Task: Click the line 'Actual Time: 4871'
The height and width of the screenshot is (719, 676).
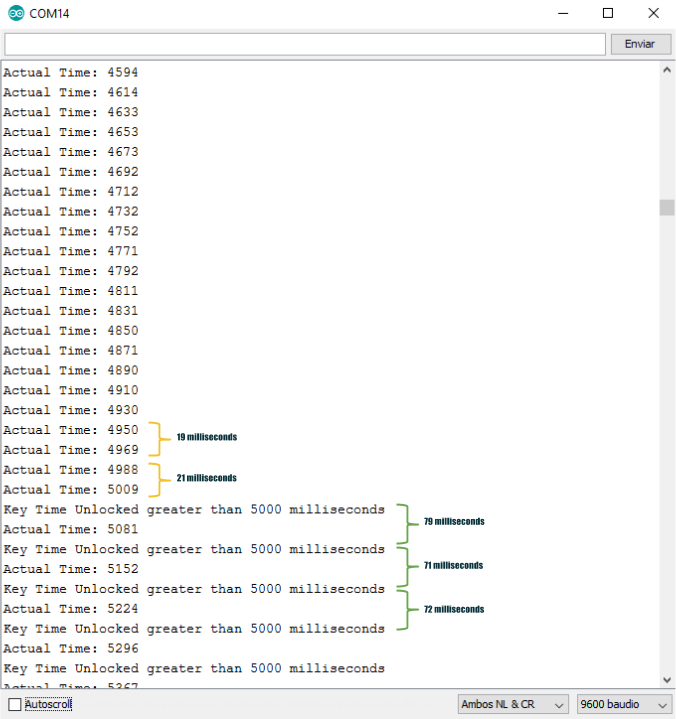Action: click(71, 351)
